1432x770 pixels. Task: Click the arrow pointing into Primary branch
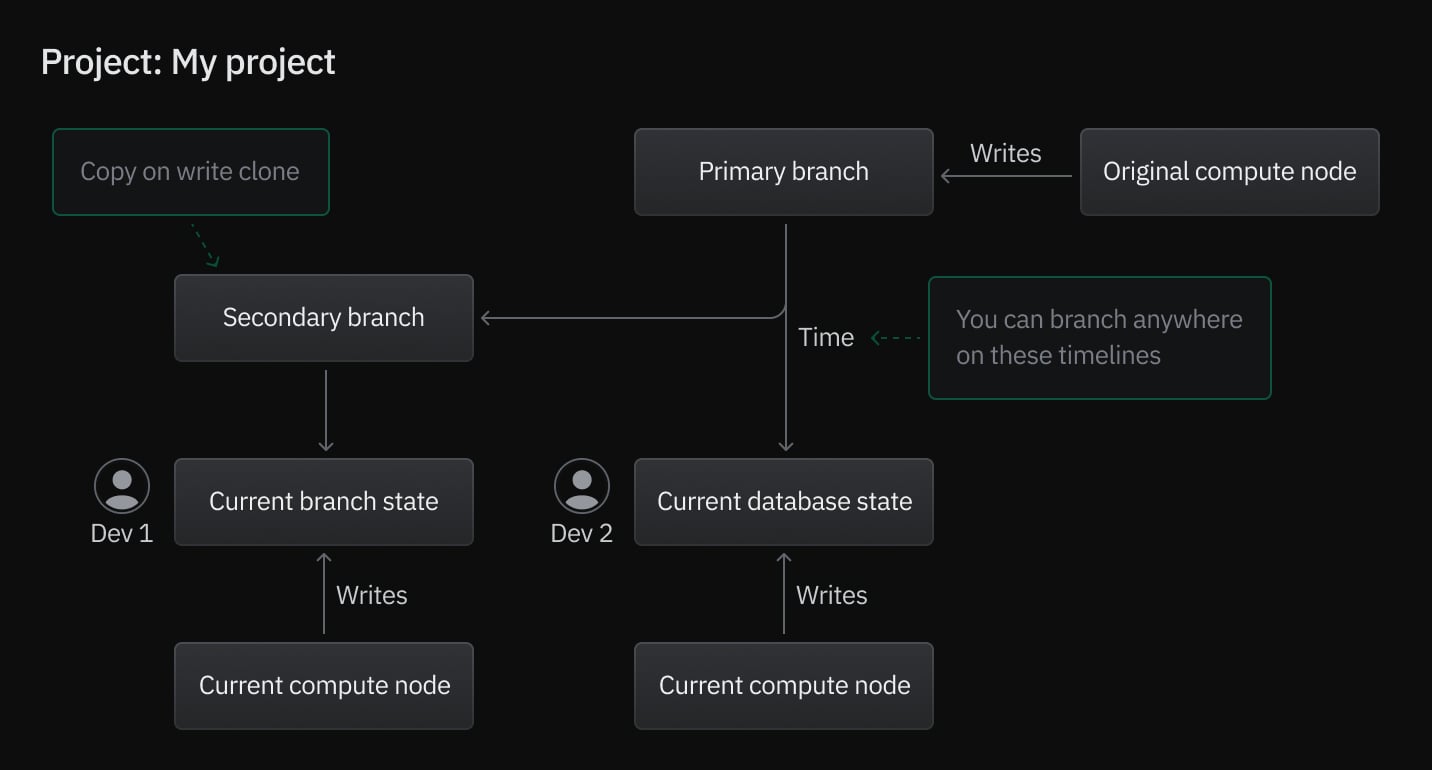[x=1005, y=177]
